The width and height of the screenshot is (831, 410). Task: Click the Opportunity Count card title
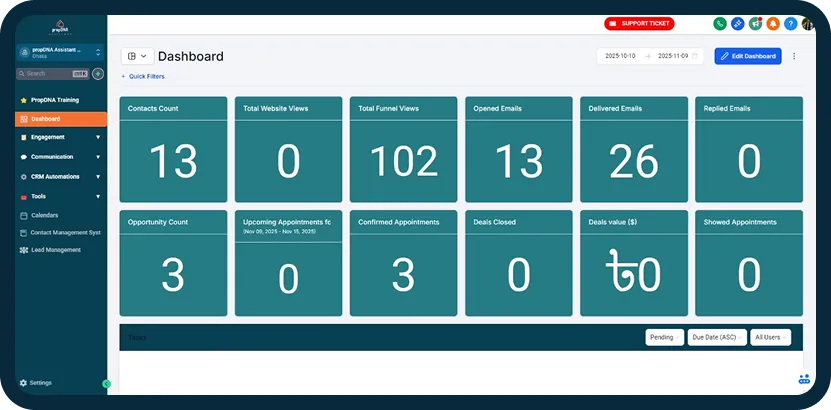pos(158,222)
